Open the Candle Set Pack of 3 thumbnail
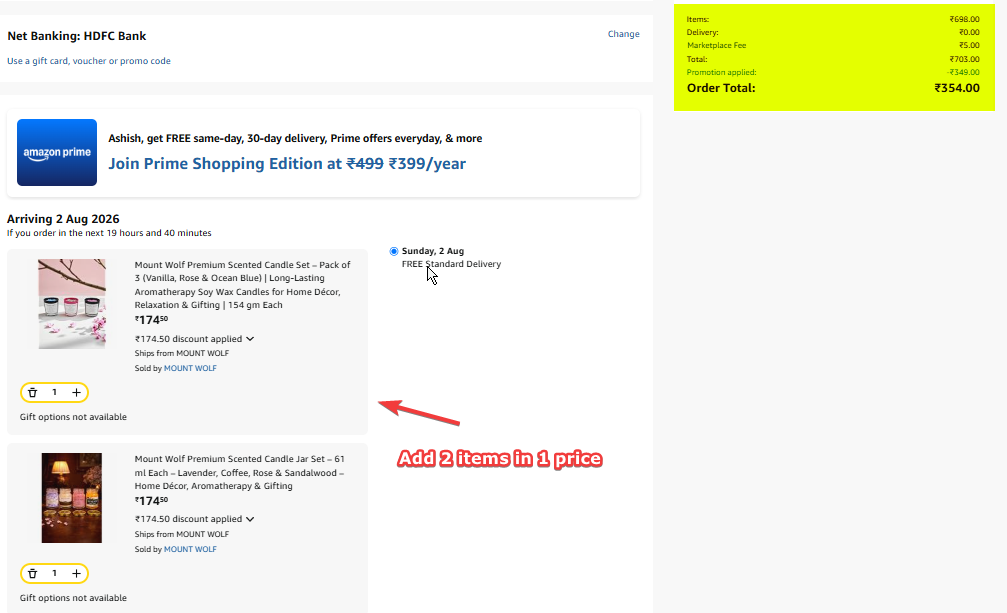This screenshot has width=1007, height=613. (72, 304)
